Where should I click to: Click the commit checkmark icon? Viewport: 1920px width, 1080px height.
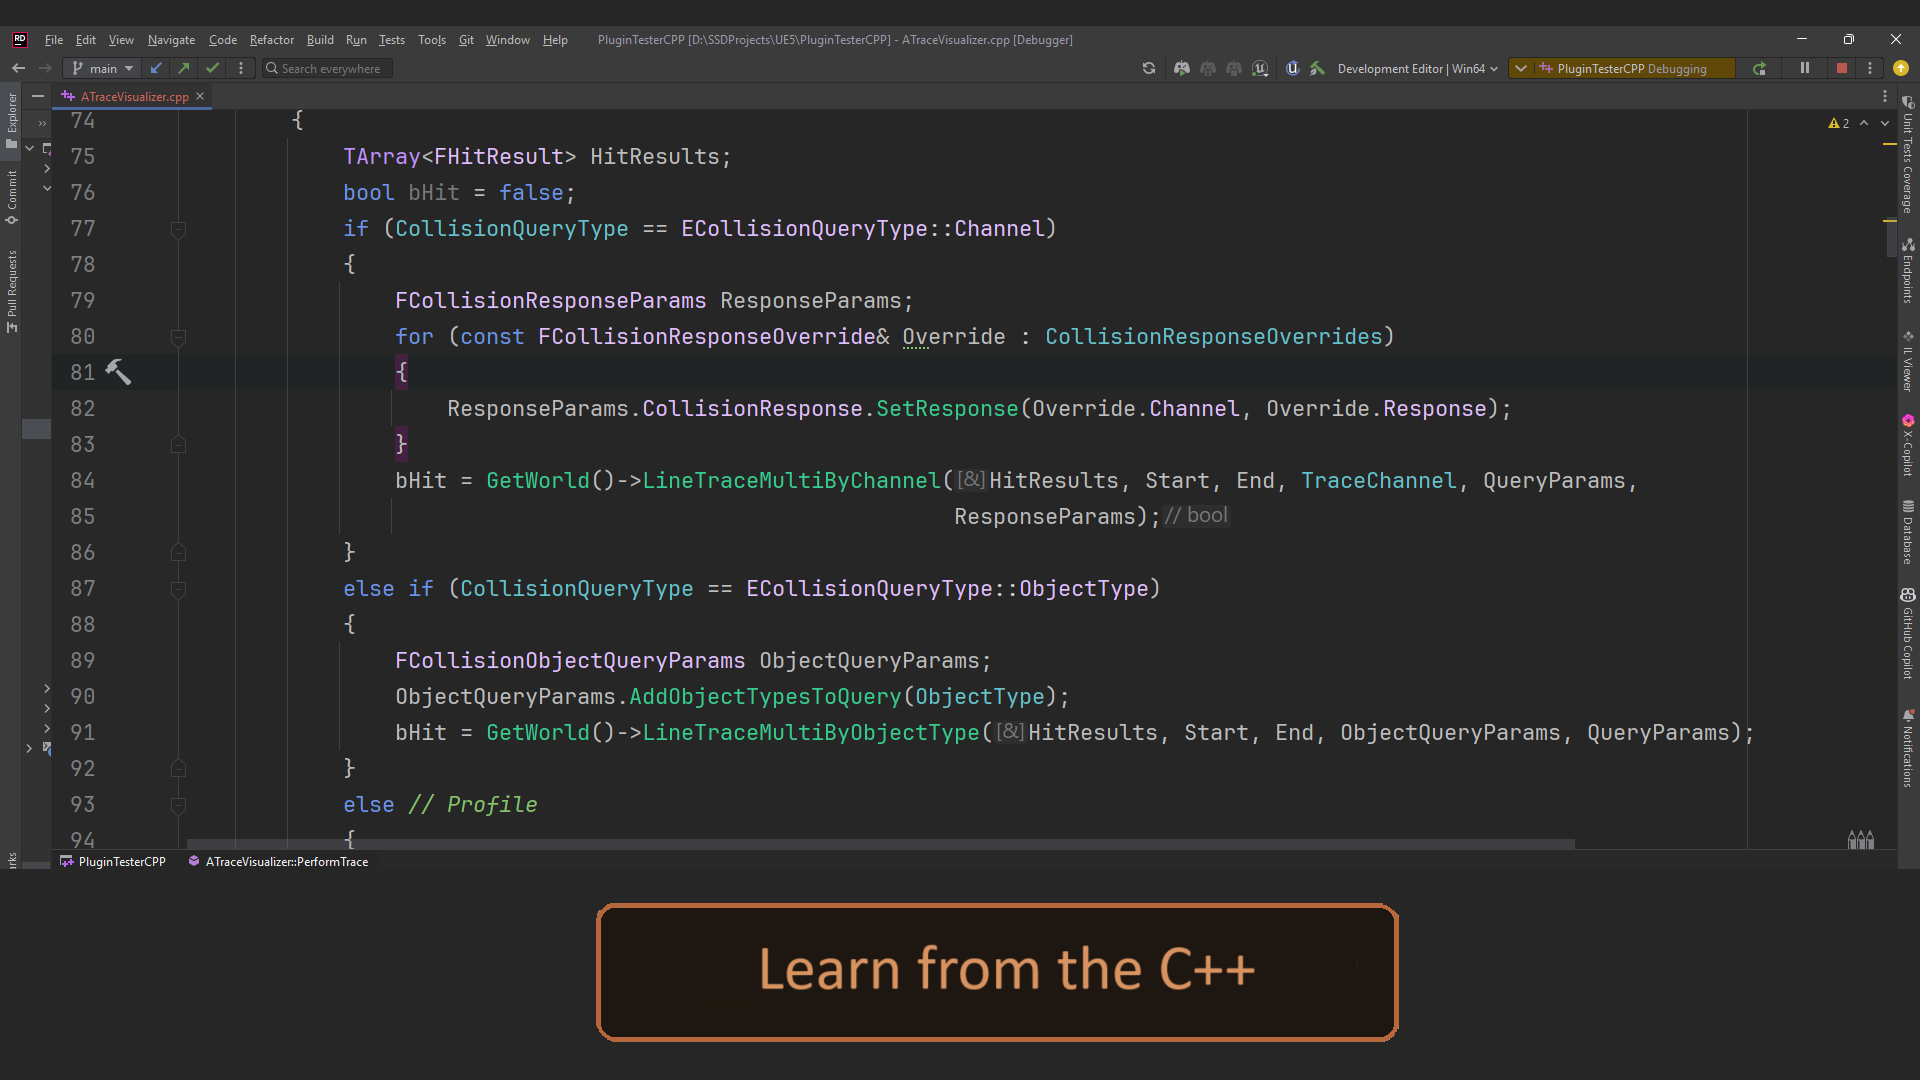(212, 68)
